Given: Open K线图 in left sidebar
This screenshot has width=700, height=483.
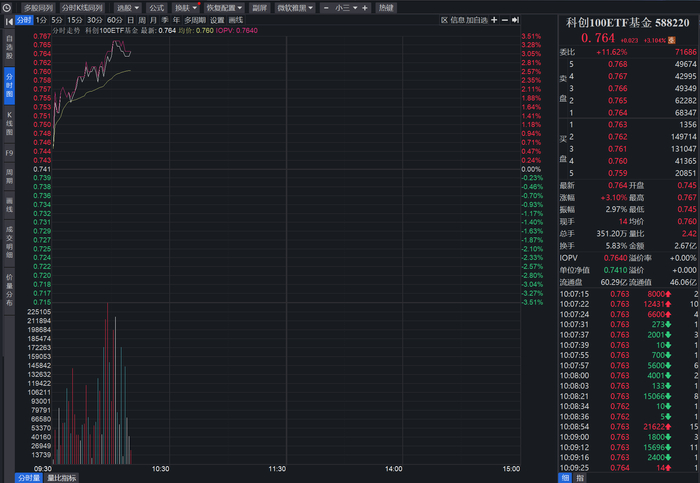Looking at the screenshot, I should [x=9, y=124].
